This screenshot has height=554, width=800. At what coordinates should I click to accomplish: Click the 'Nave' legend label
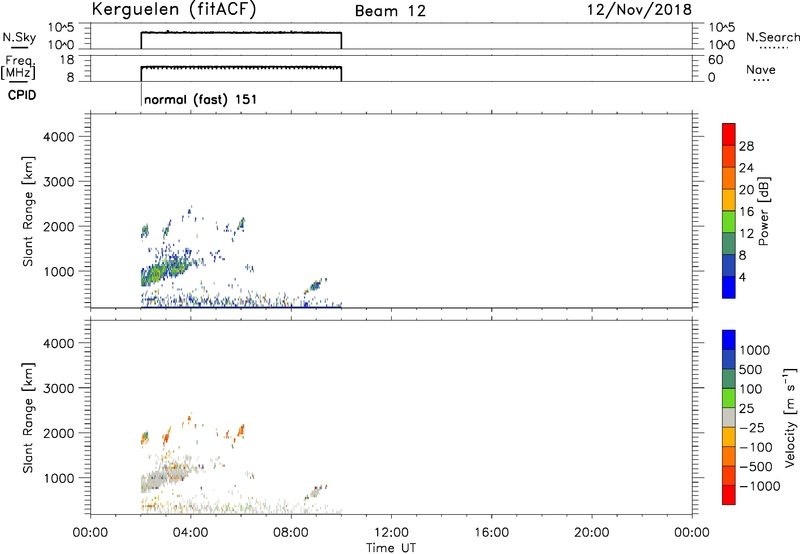click(x=761, y=70)
